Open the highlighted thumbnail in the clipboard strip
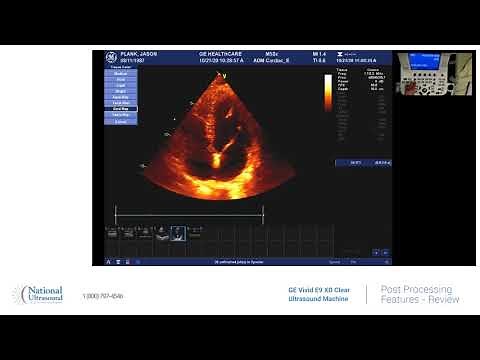 178,233
